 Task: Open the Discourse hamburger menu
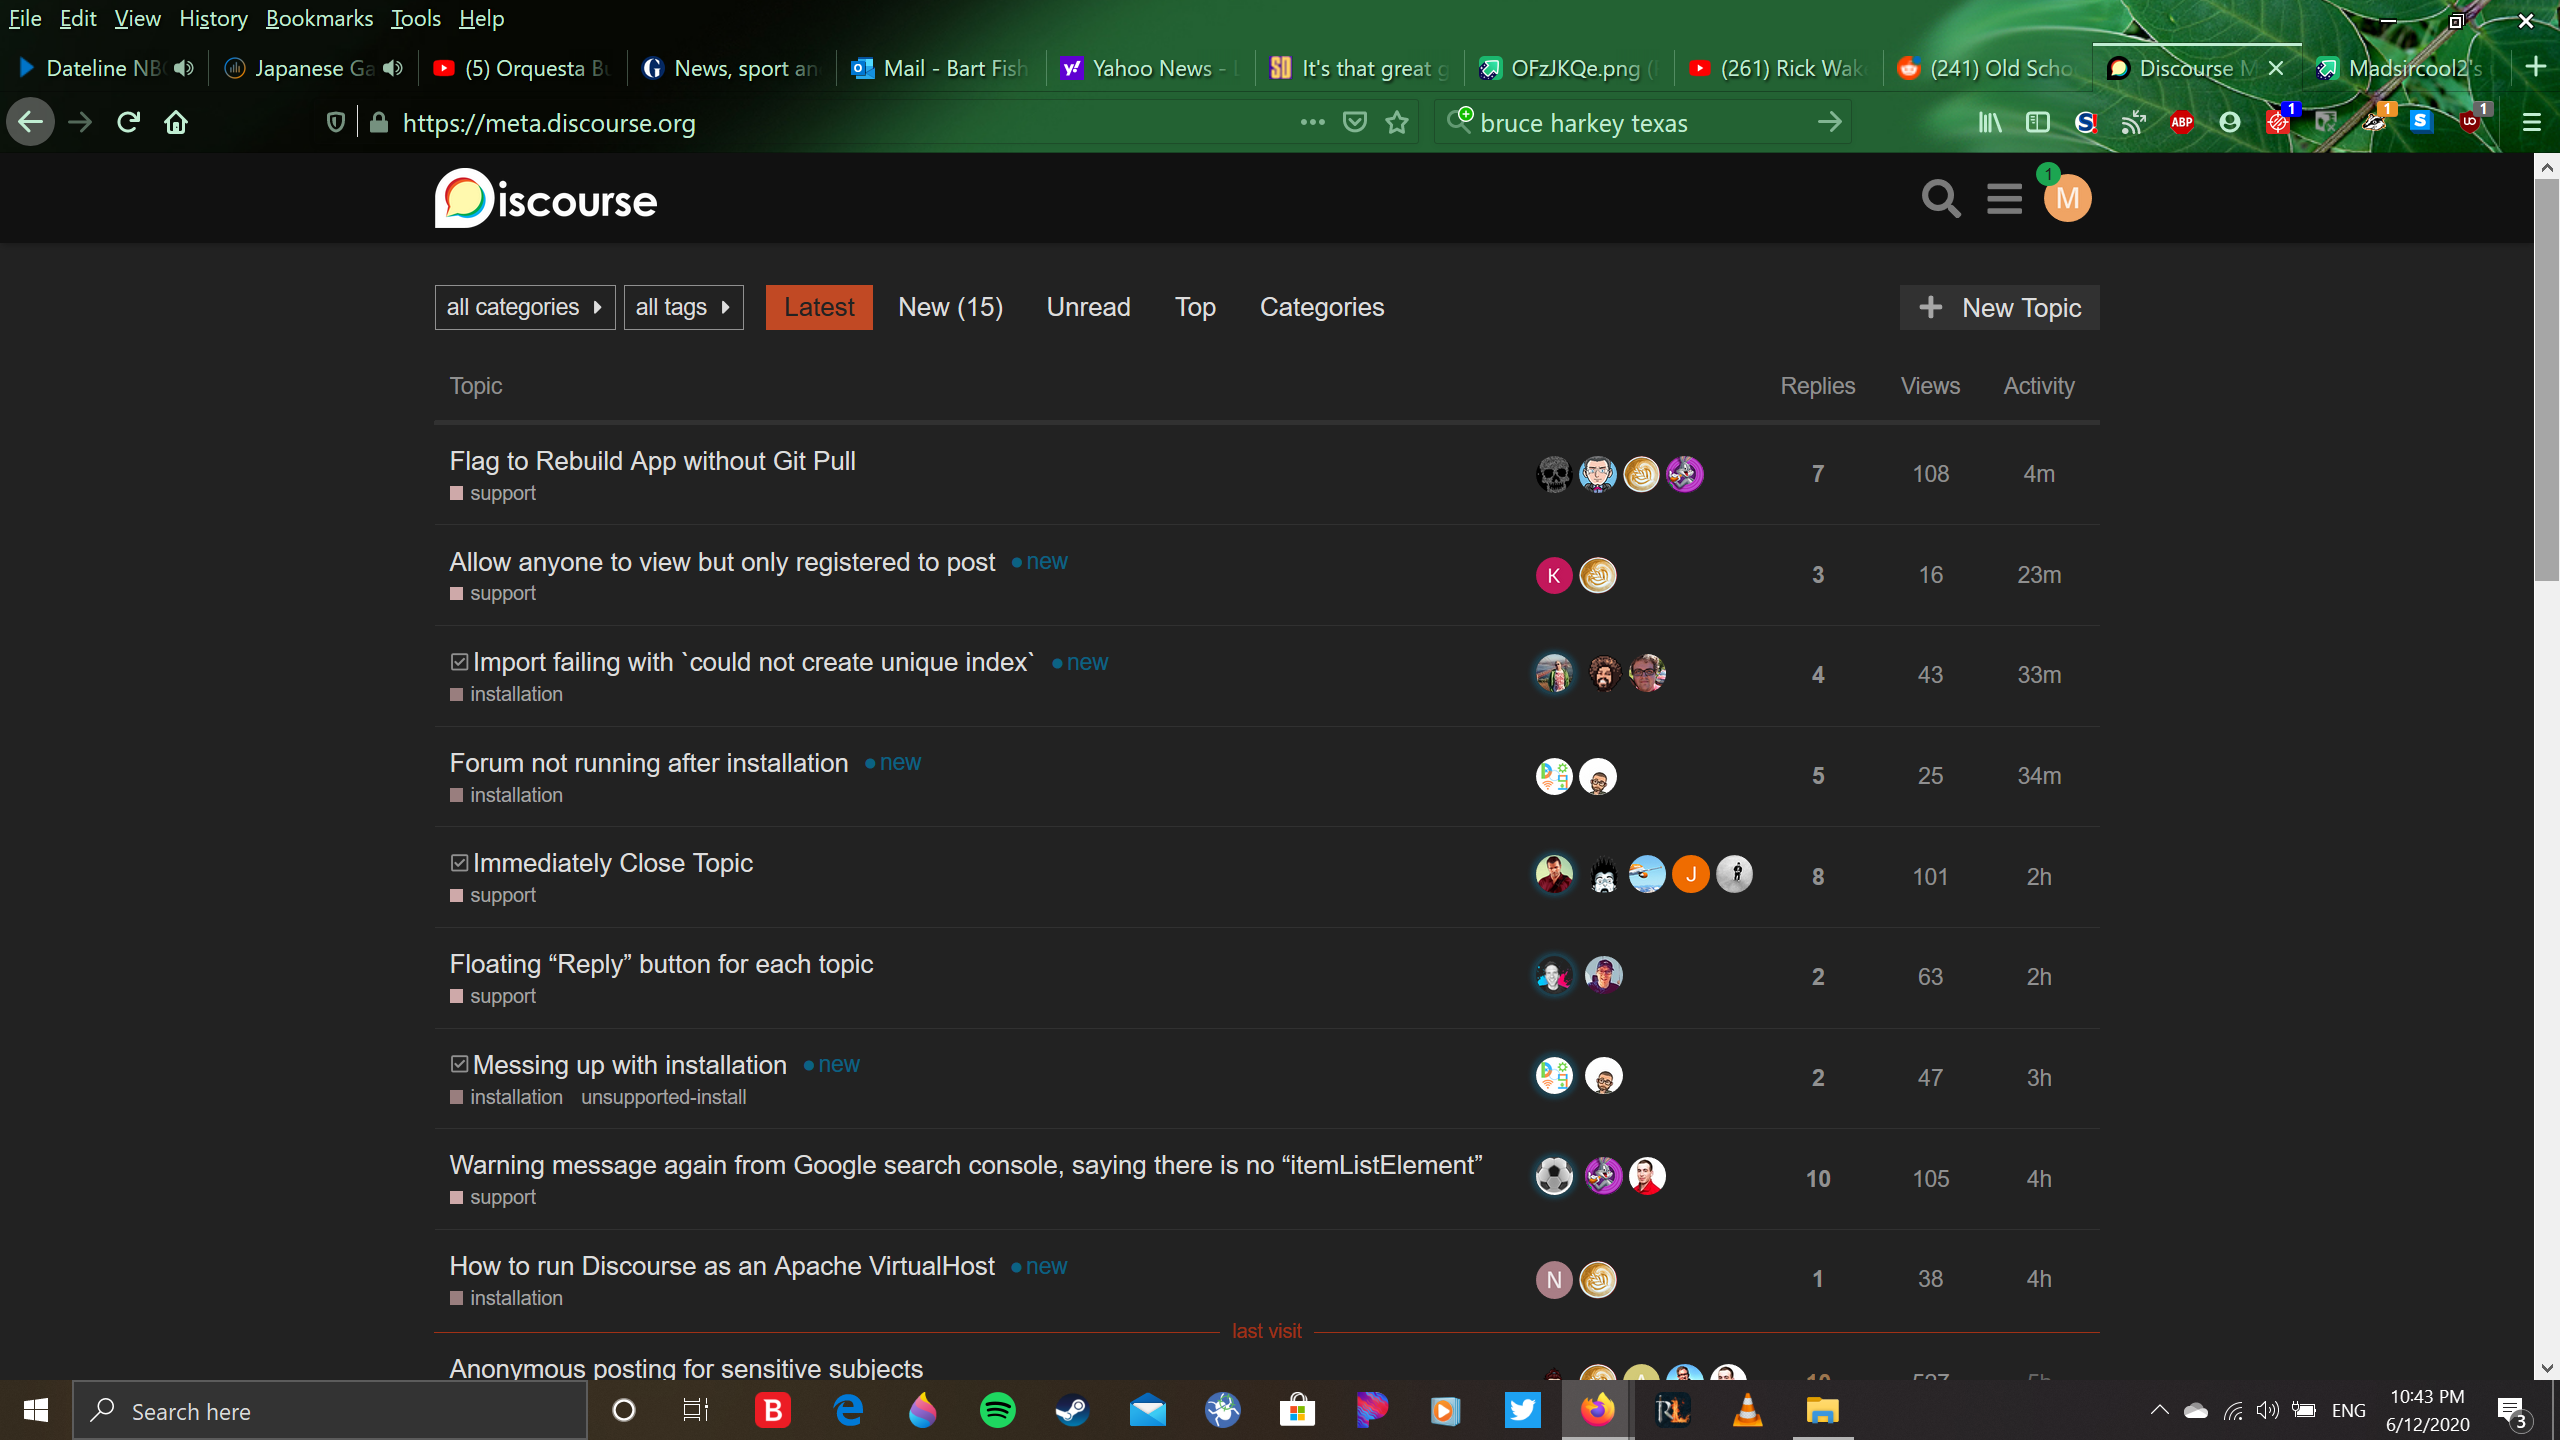coord(2004,199)
